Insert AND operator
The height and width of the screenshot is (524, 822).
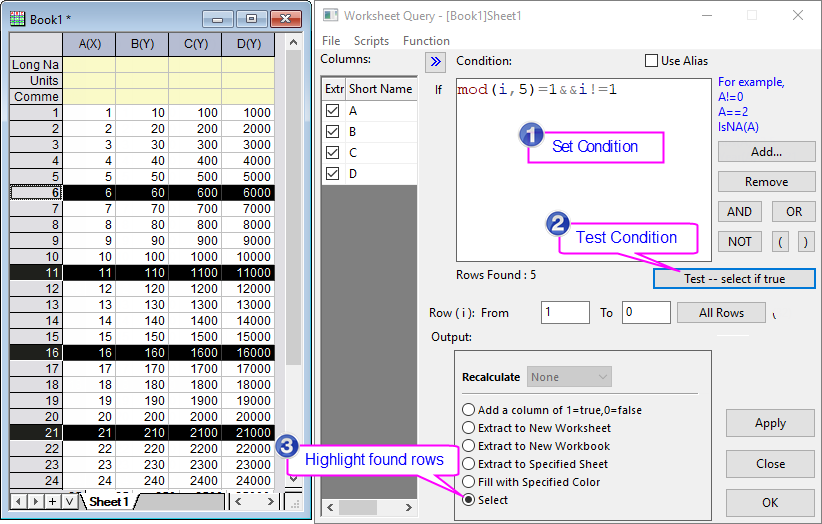coord(740,212)
